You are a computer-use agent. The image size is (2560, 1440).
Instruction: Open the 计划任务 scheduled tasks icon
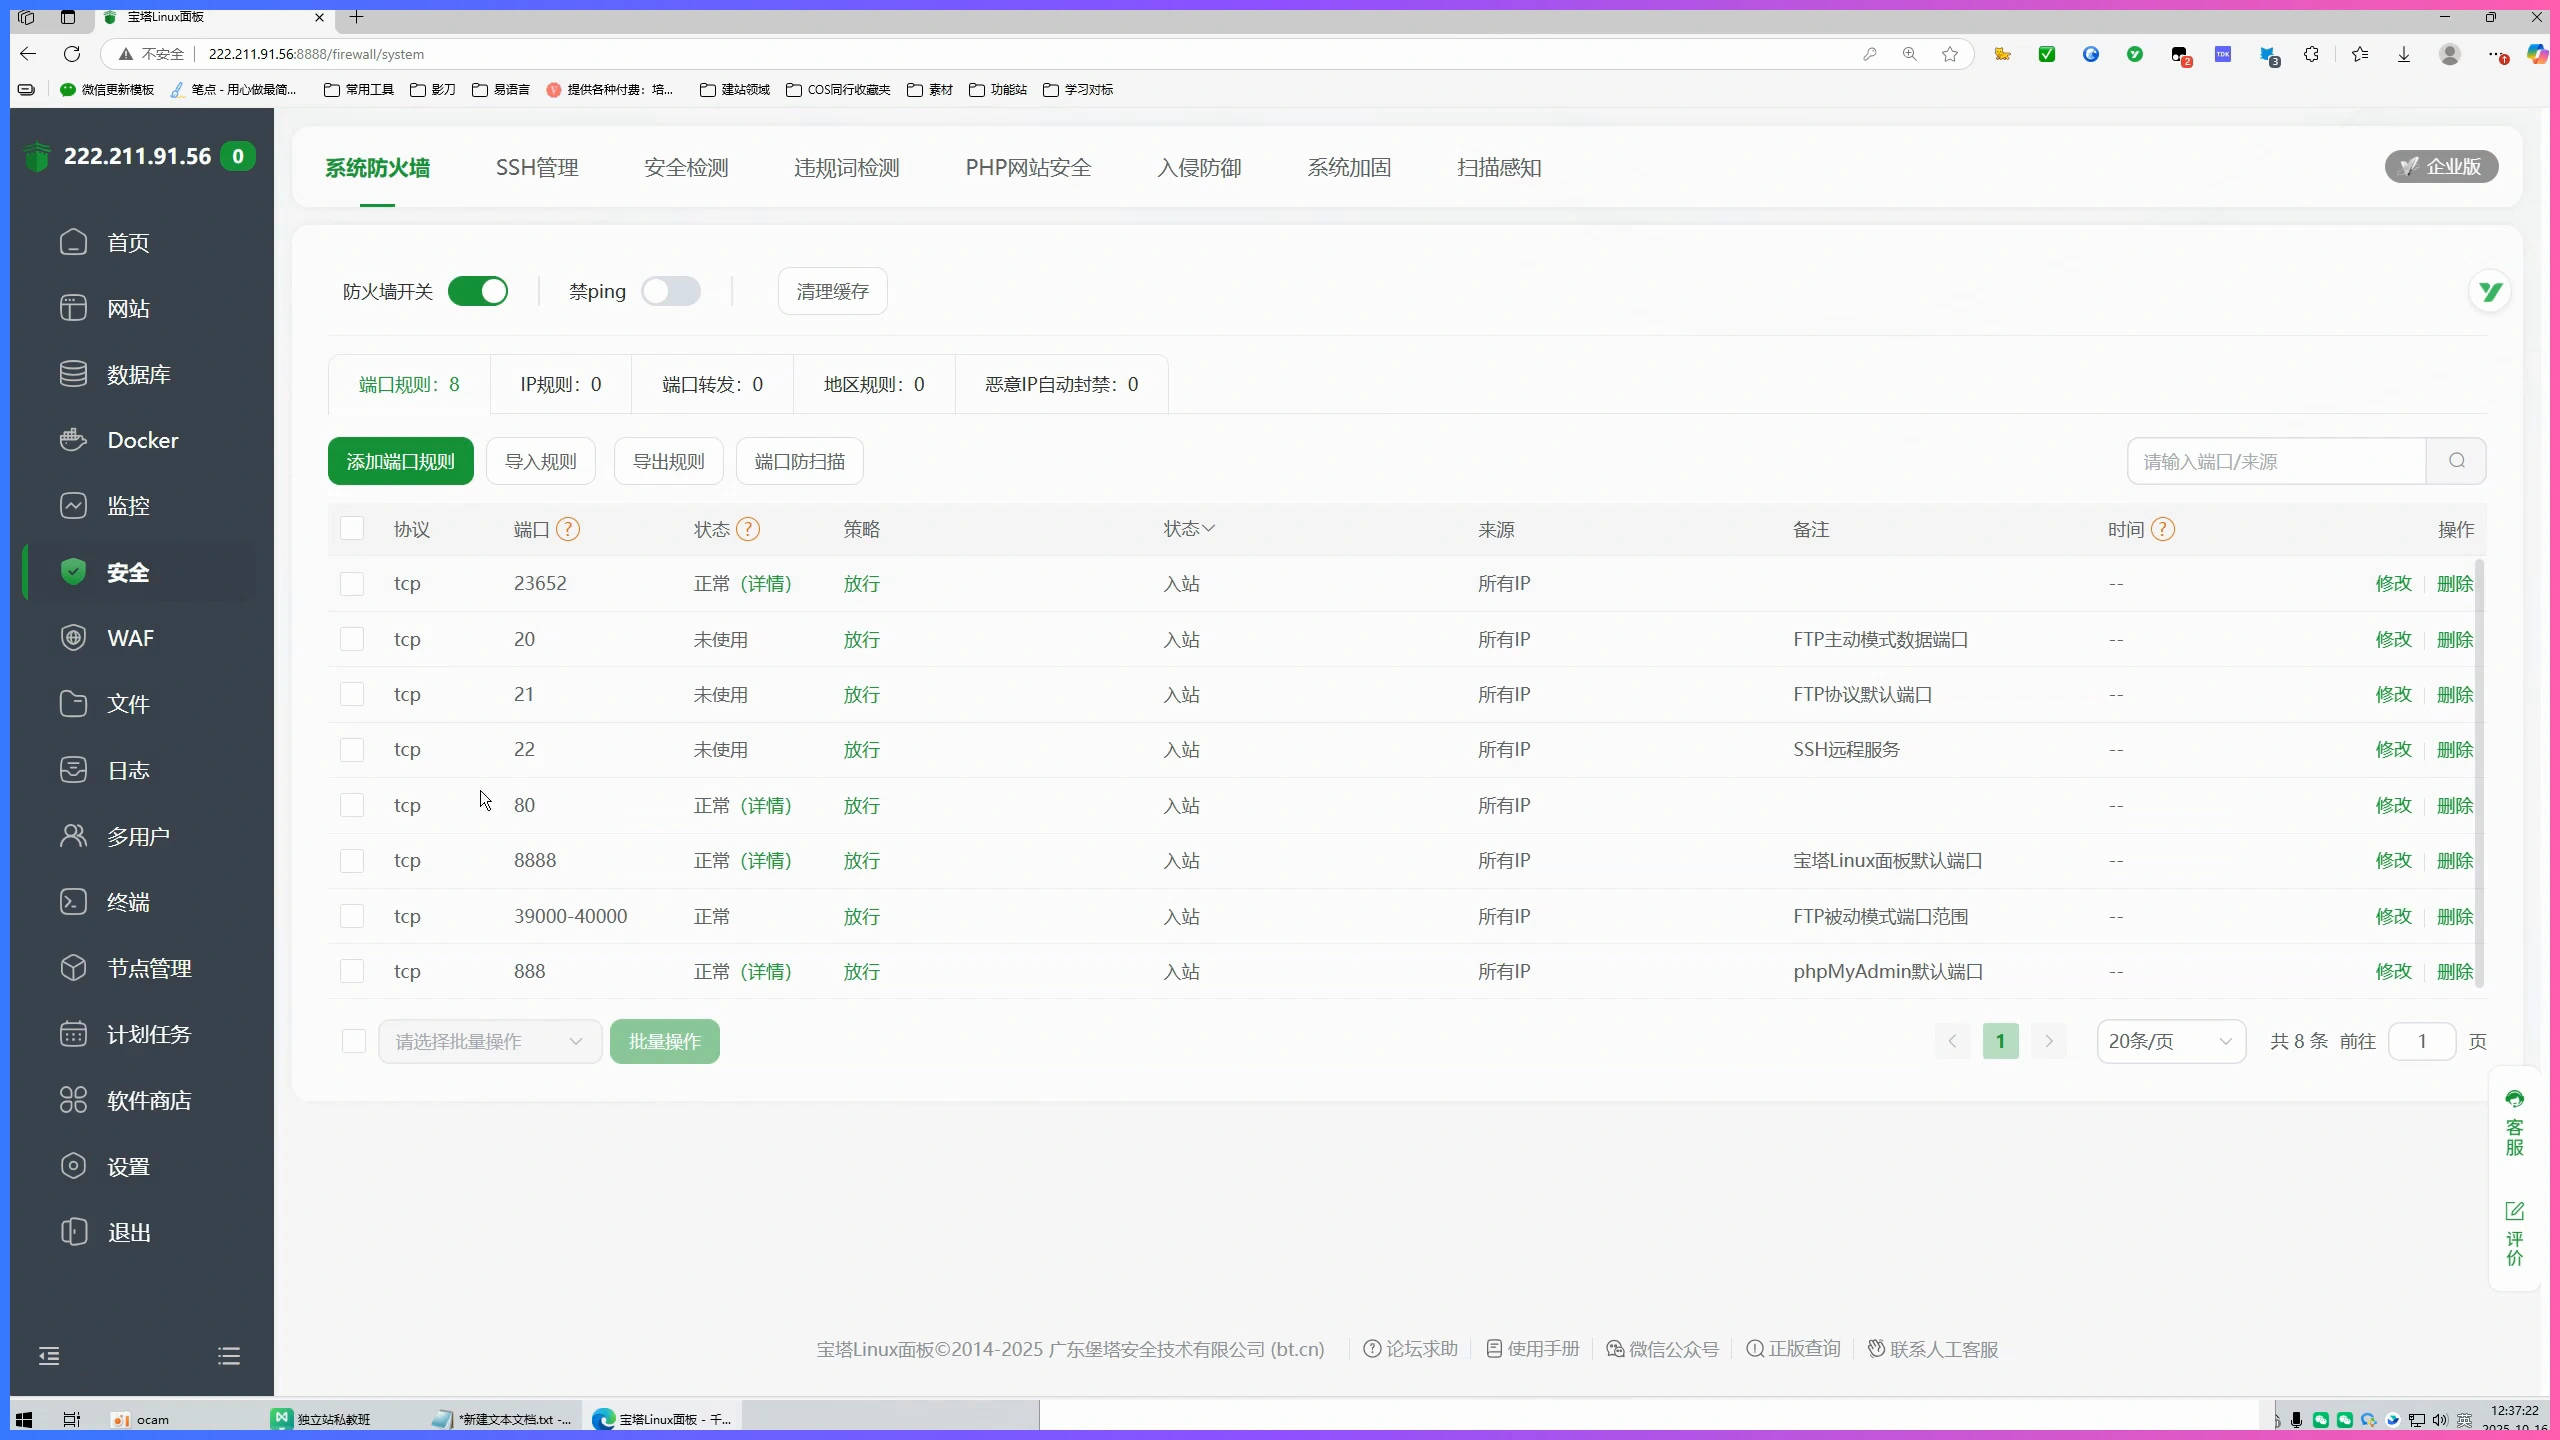73,1034
